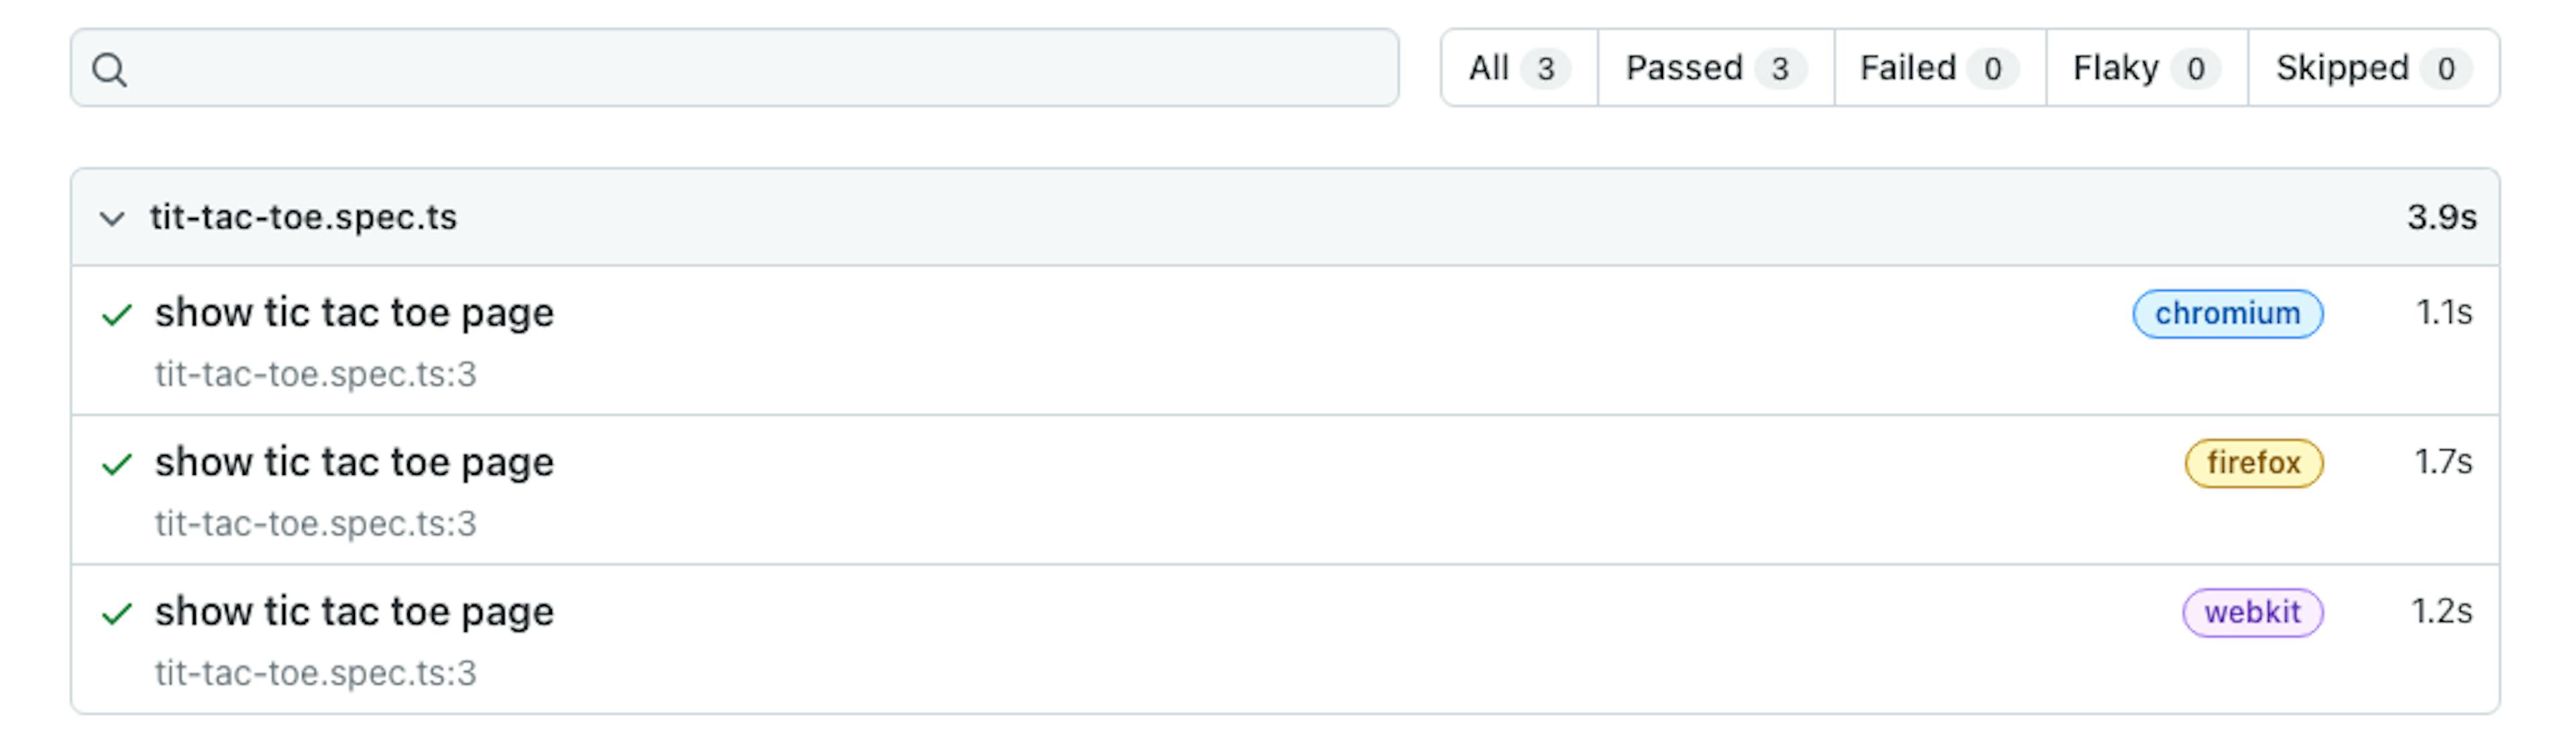Collapse the tit-tac-toe.spec.ts file group
The width and height of the screenshot is (2576, 750).
tap(113, 218)
